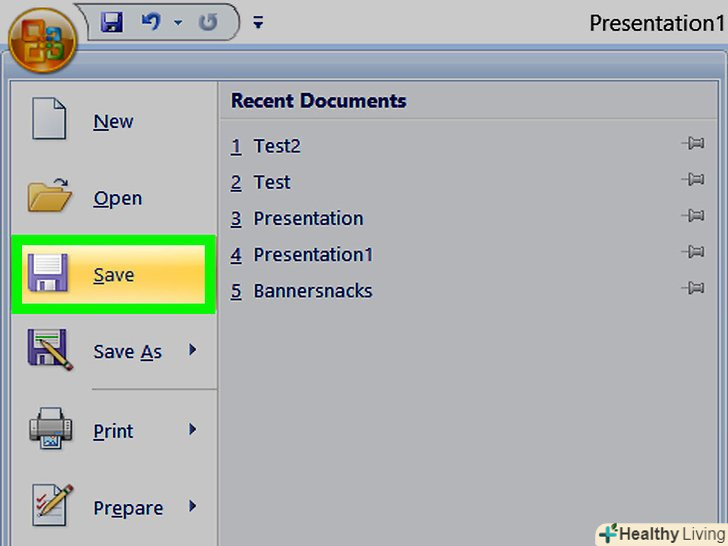728x546 pixels.
Task: Pin the Presentation recent document
Action: click(692, 217)
